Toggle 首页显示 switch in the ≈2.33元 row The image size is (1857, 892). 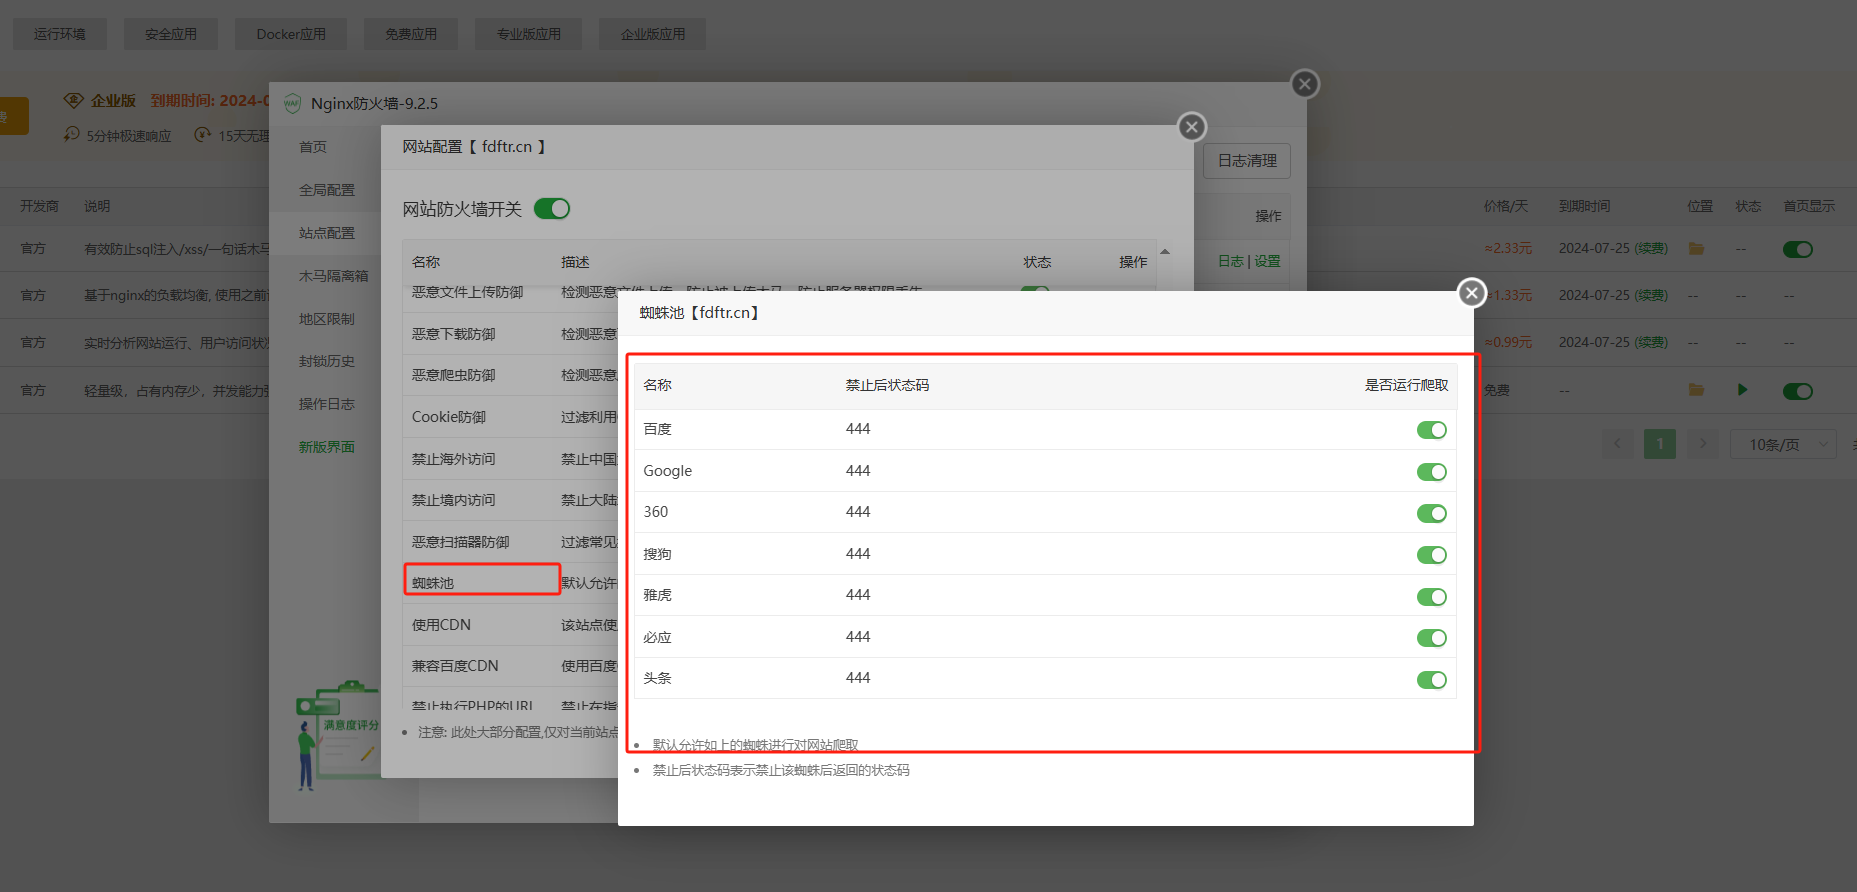(x=1798, y=249)
